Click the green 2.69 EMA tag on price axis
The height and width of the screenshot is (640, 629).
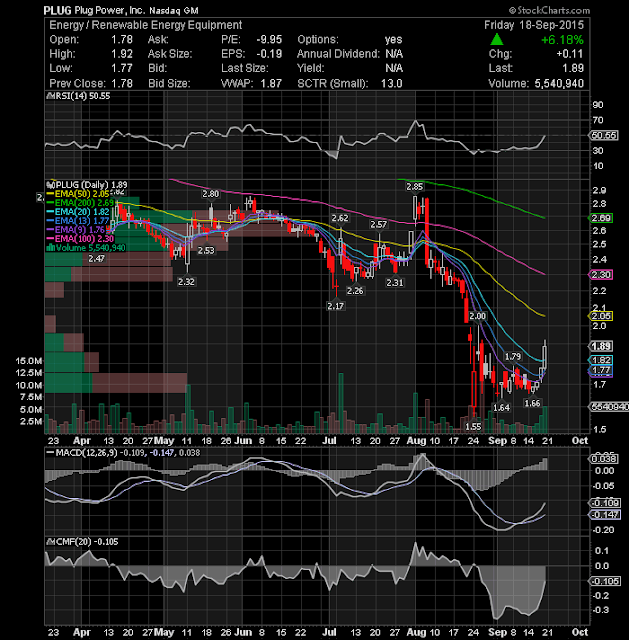click(601, 218)
